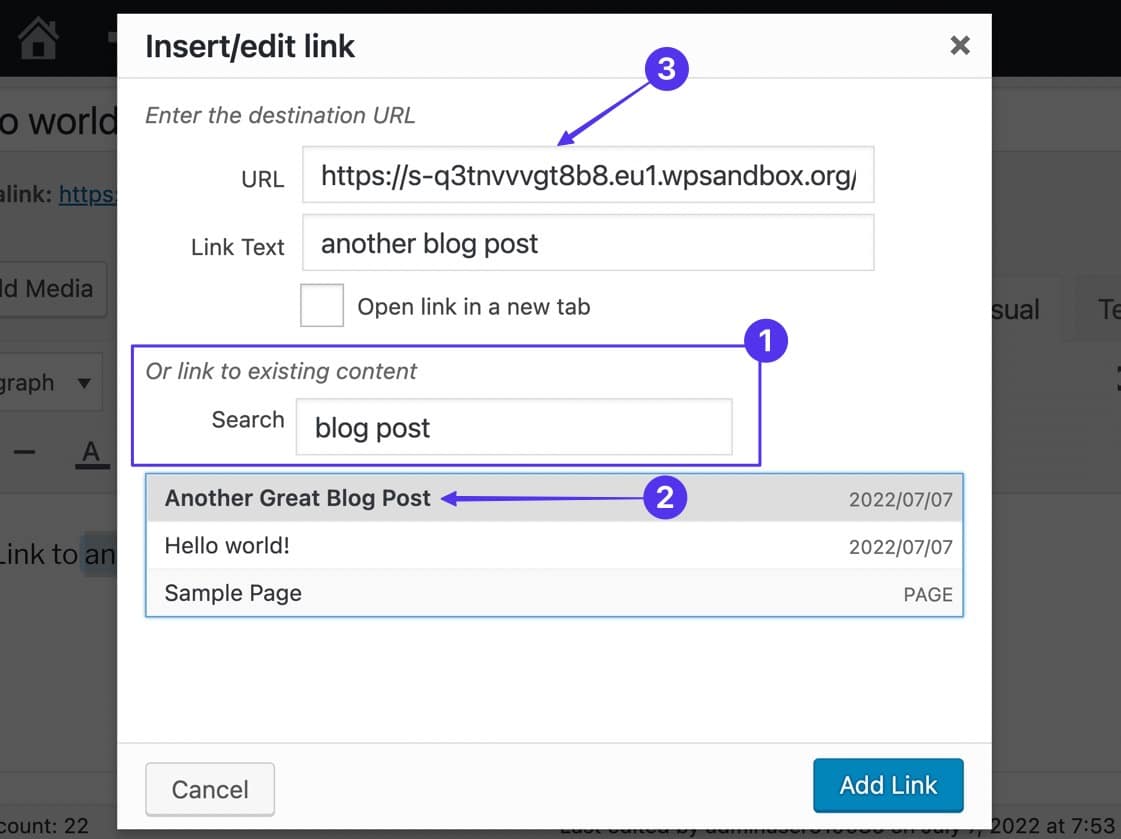The image size is (1121, 839).
Task: Open the text color tool
Action: coord(91,450)
